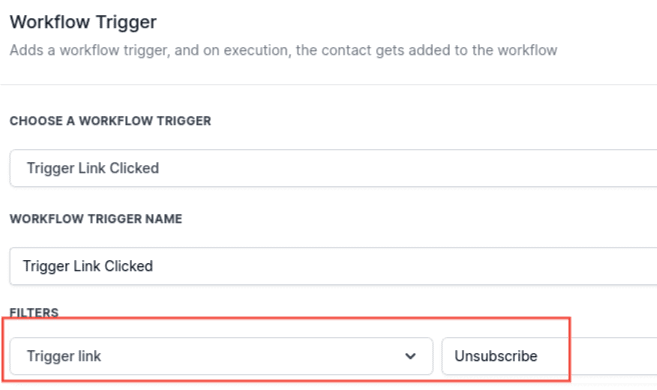
Task: Click 'Trigger Link Clicked' text in trigger selector
Action: point(93,168)
